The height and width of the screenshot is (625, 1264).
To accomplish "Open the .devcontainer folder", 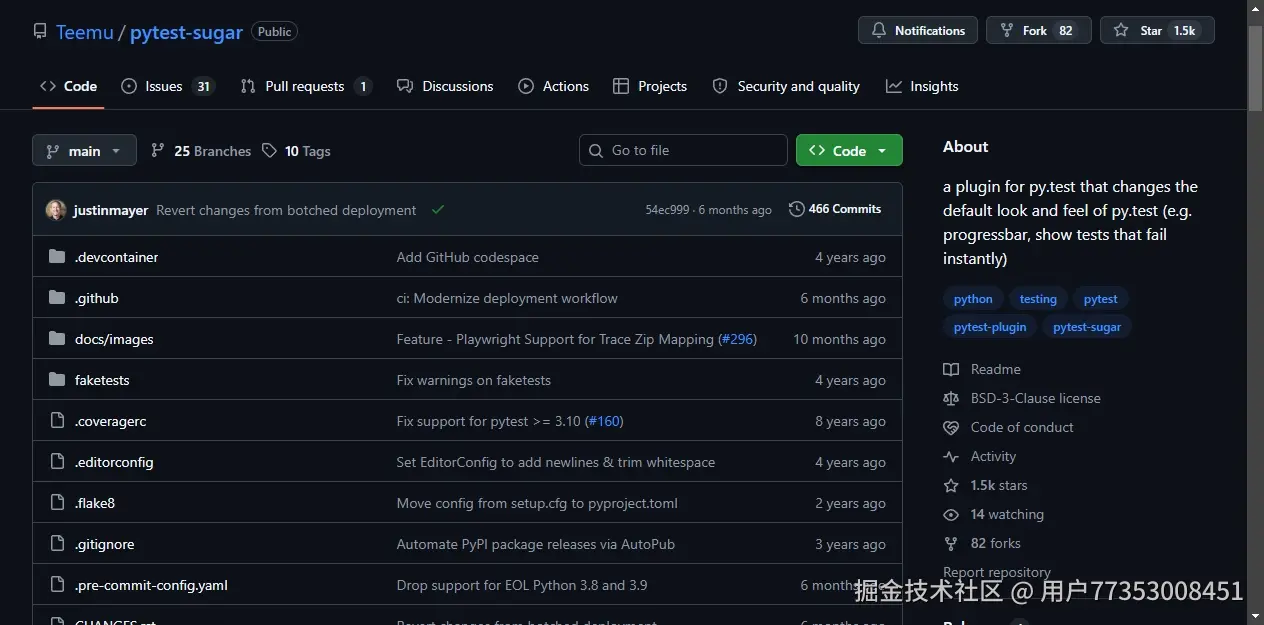I will (x=116, y=257).
